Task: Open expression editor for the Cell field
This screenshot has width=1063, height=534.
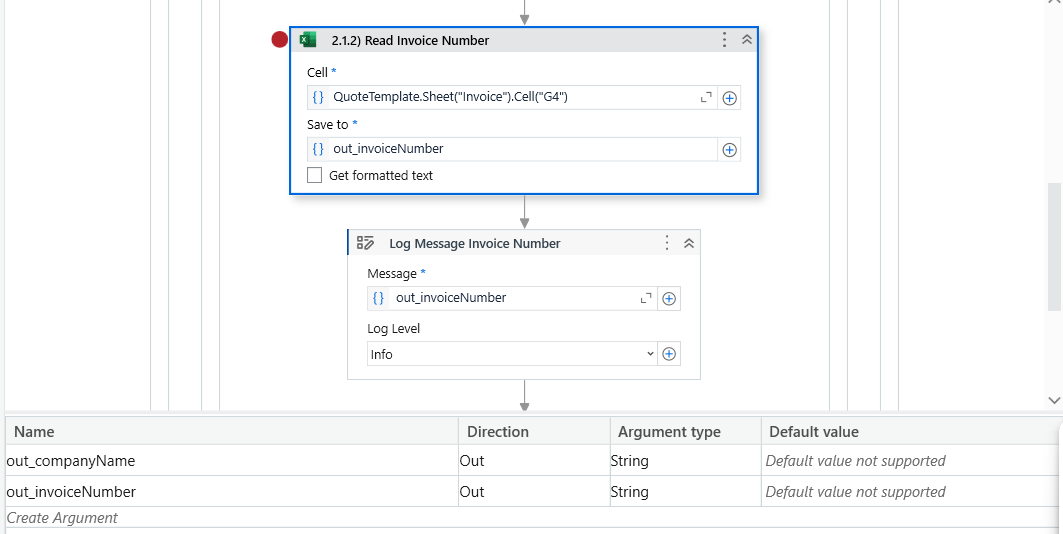Action: pos(706,97)
